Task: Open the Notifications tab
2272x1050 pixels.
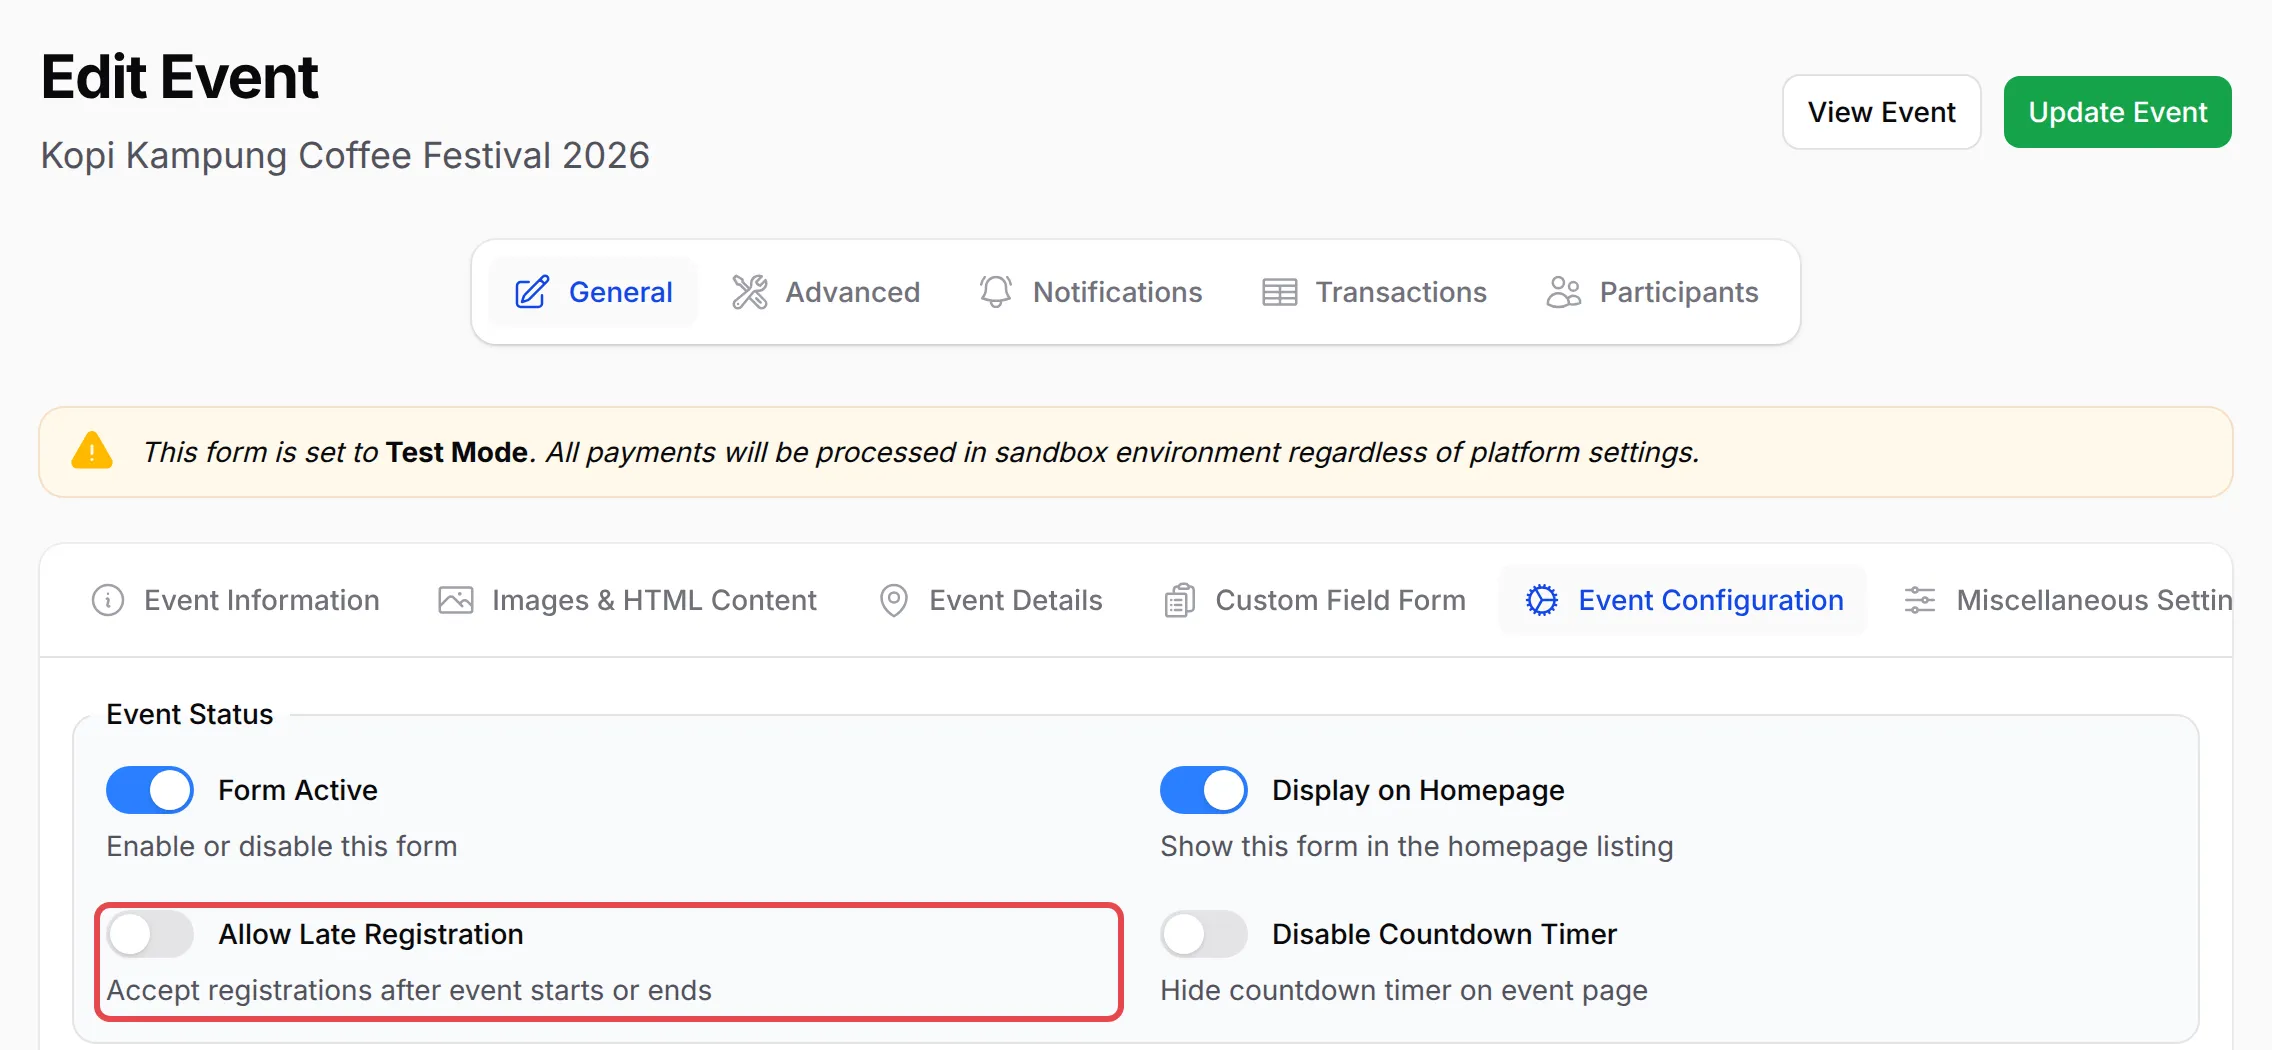Action: 1091,292
